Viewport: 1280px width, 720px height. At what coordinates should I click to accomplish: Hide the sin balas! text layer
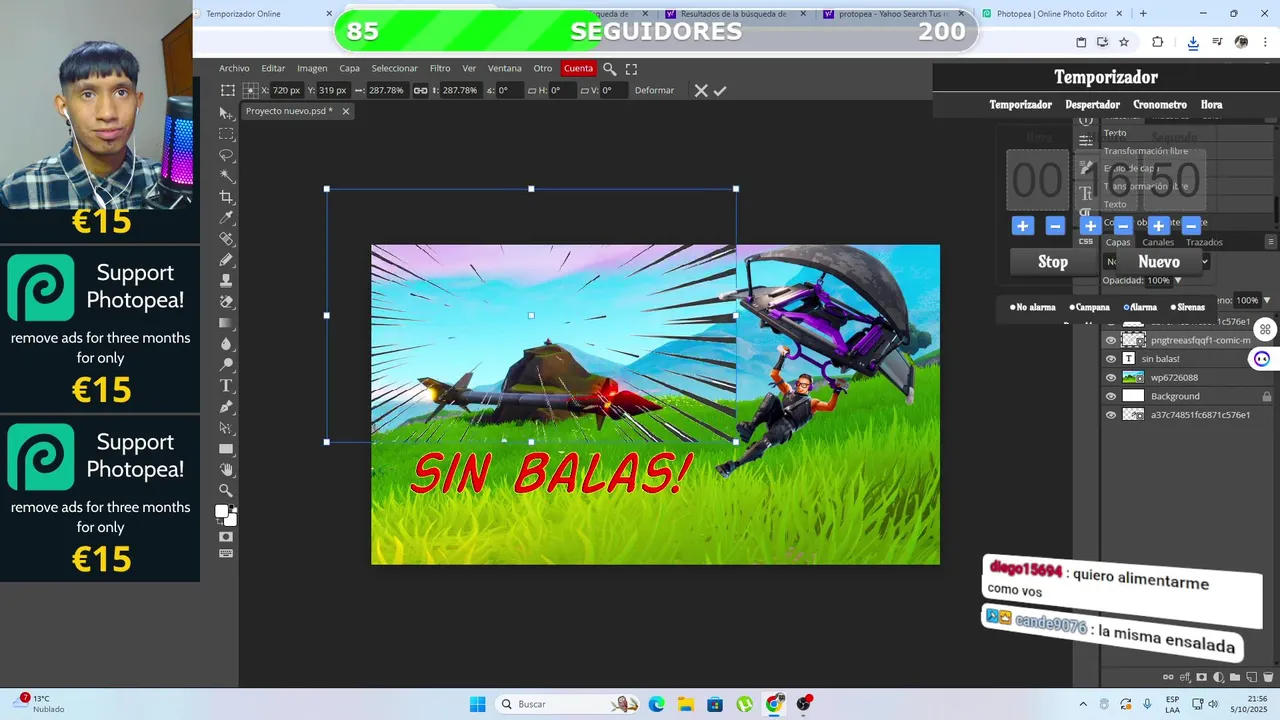coord(1110,359)
